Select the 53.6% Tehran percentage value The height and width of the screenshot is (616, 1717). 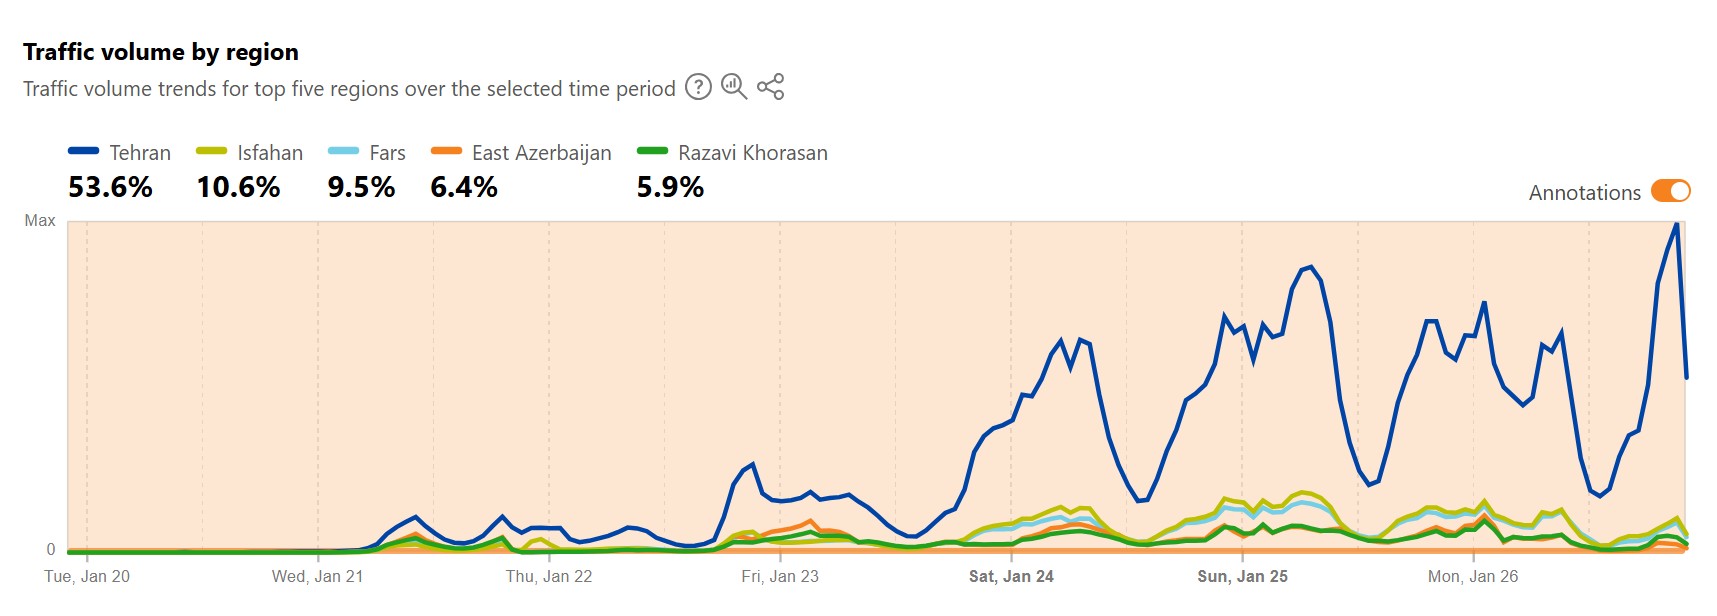(110, 187)
